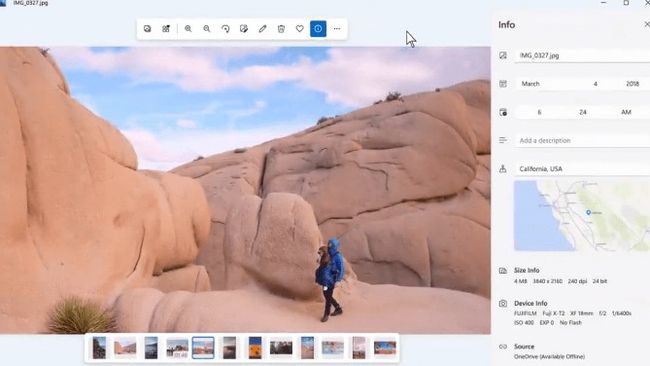Minimize the Photos window
Viewport: 650px width, 366px height.
[604, 3]
